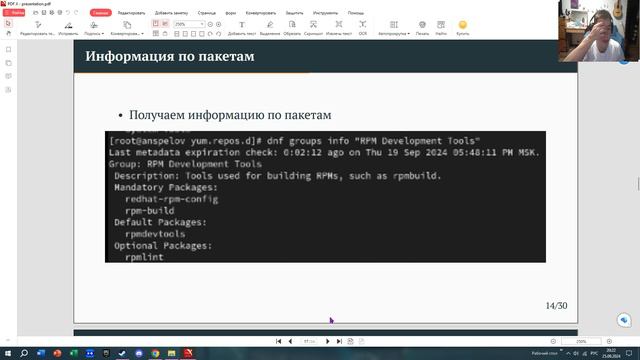640x360 pixels.
Task: Go to the next page
Action: click(x=327, y=341)
